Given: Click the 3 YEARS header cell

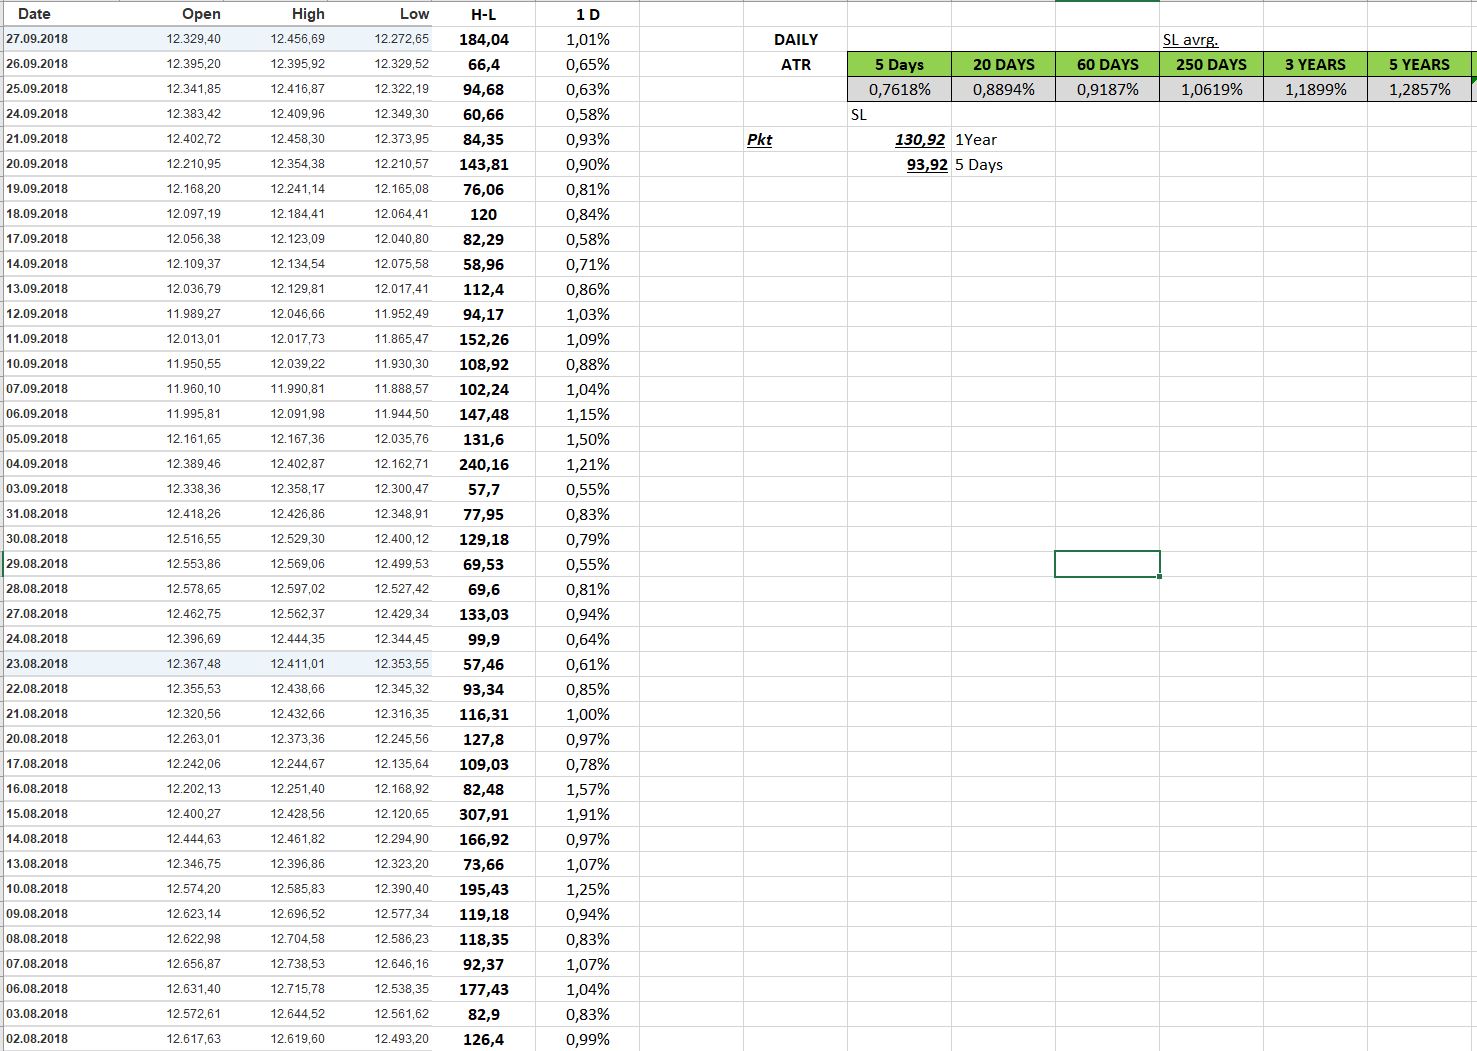Looking at the screenshot, I should [x=1315, y=64].
